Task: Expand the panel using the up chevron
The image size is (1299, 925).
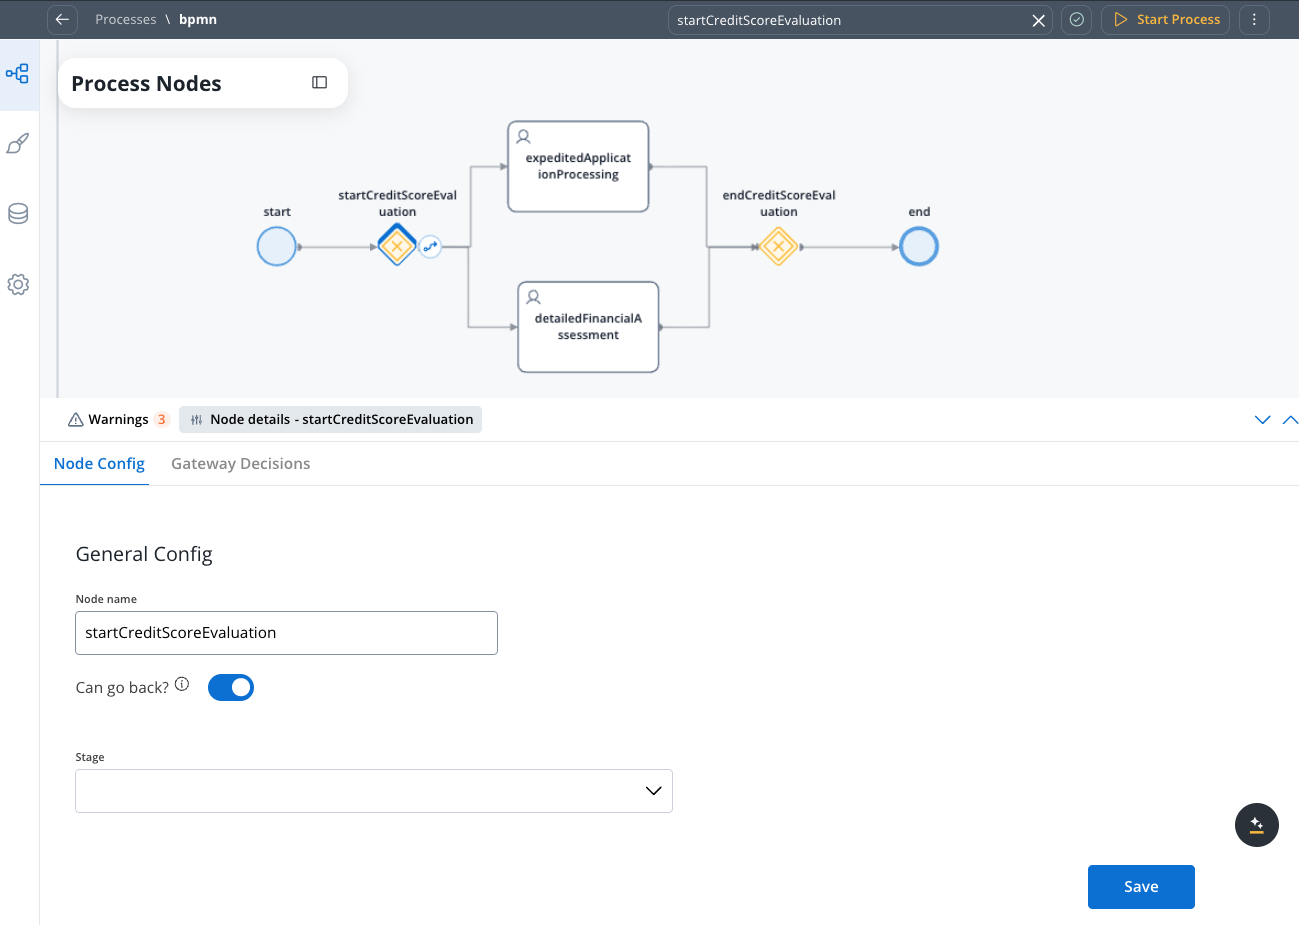Action: click(x=1289, y=419)
